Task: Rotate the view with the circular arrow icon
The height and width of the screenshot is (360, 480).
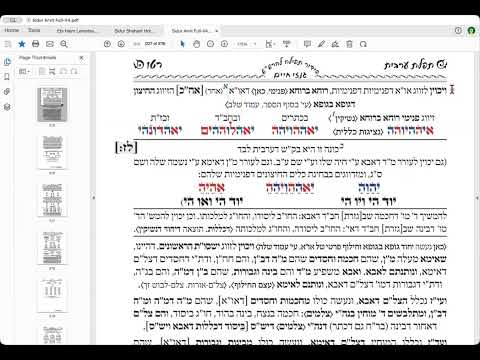Action: (x=363, y=44)
